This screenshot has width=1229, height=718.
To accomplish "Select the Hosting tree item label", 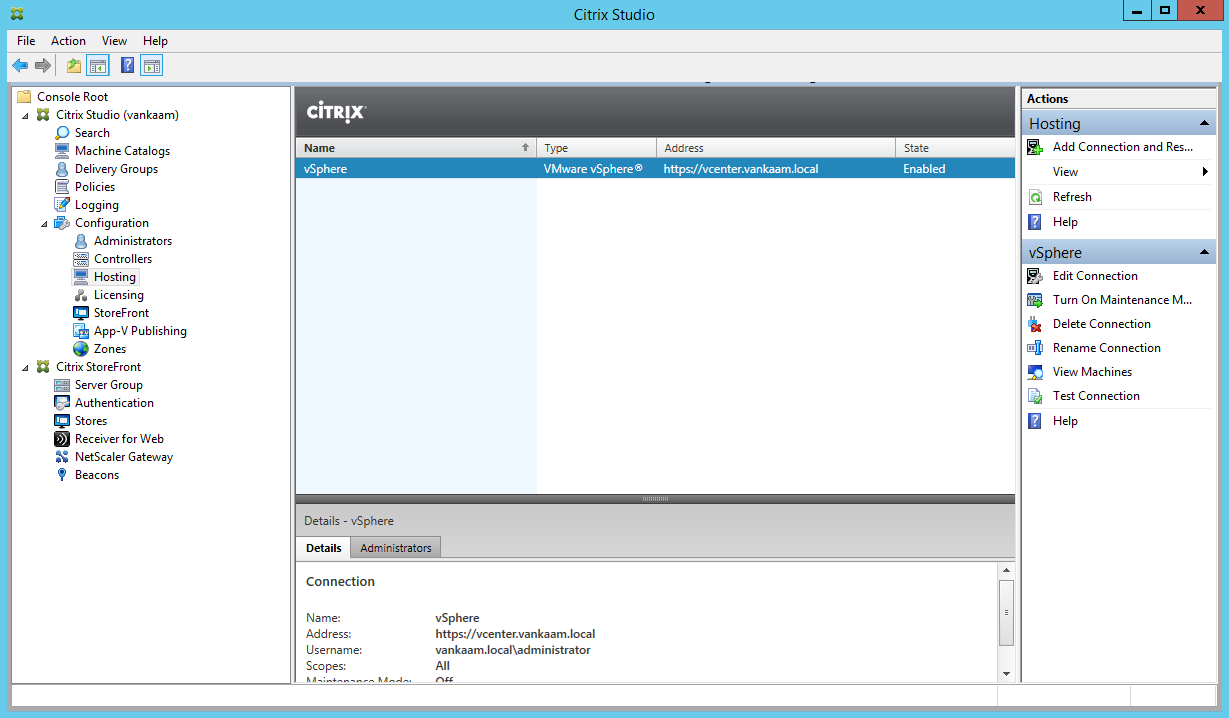I will point(115,277).
